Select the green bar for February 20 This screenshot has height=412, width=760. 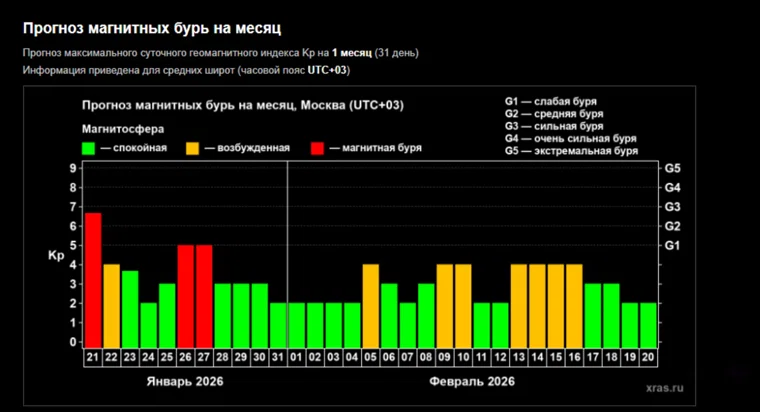click(648, 323)
